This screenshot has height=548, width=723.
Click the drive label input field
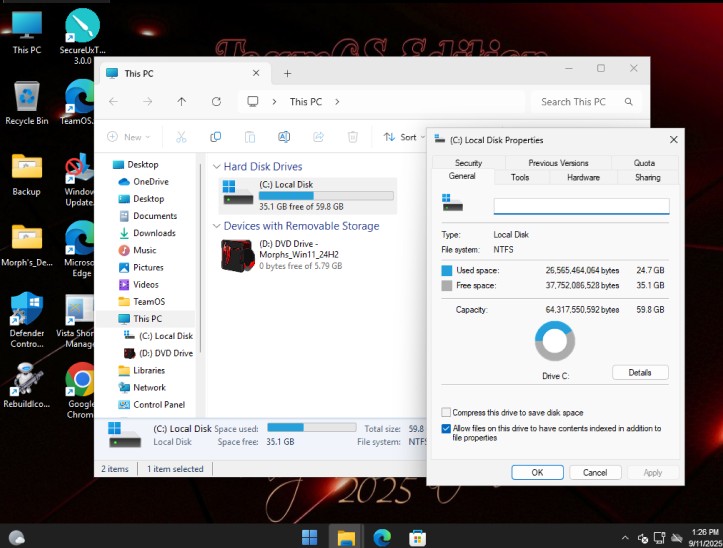581,206
